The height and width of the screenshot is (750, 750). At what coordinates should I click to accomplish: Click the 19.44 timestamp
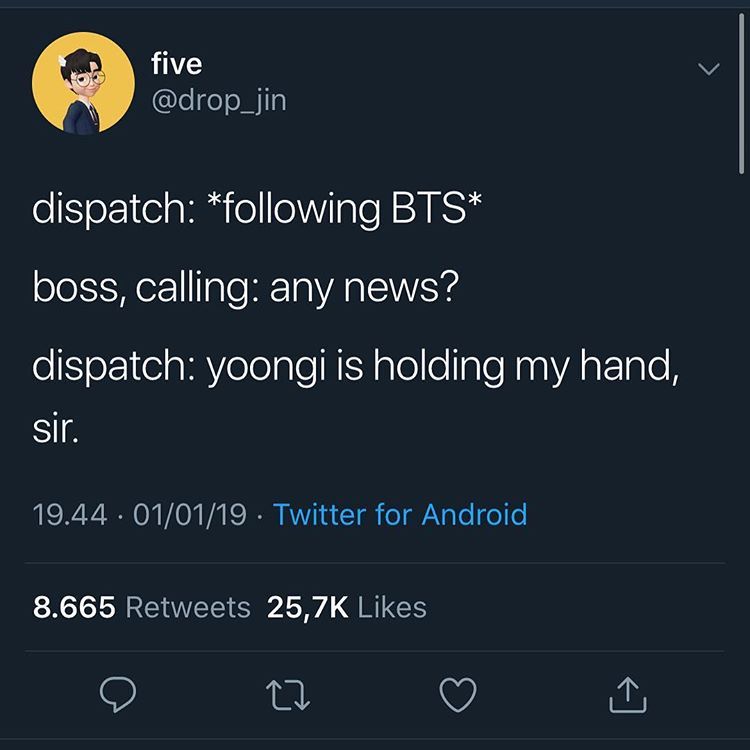(x=70, y=515)
